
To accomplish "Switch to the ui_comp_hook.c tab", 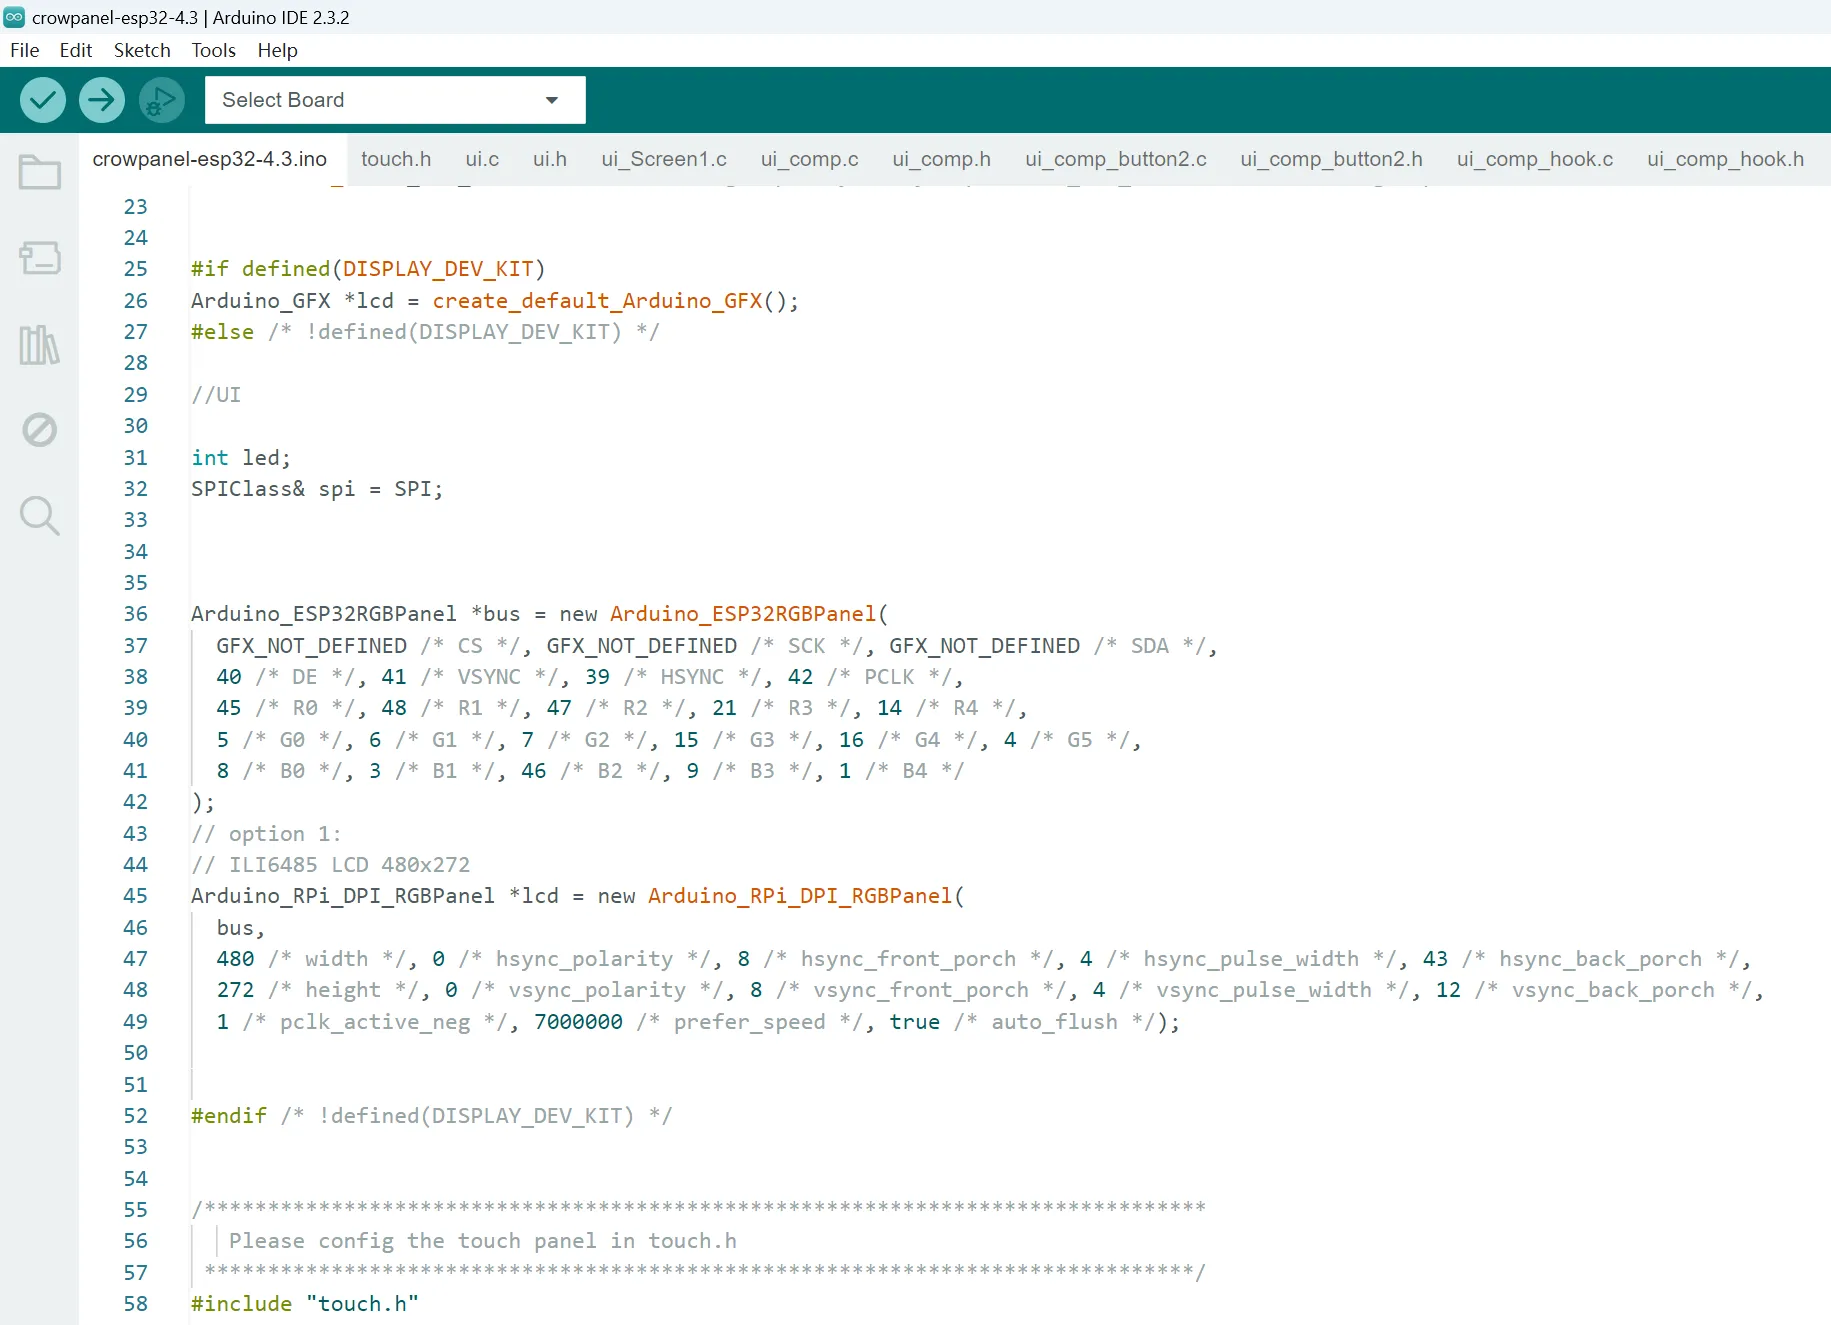I will 1535,159.
